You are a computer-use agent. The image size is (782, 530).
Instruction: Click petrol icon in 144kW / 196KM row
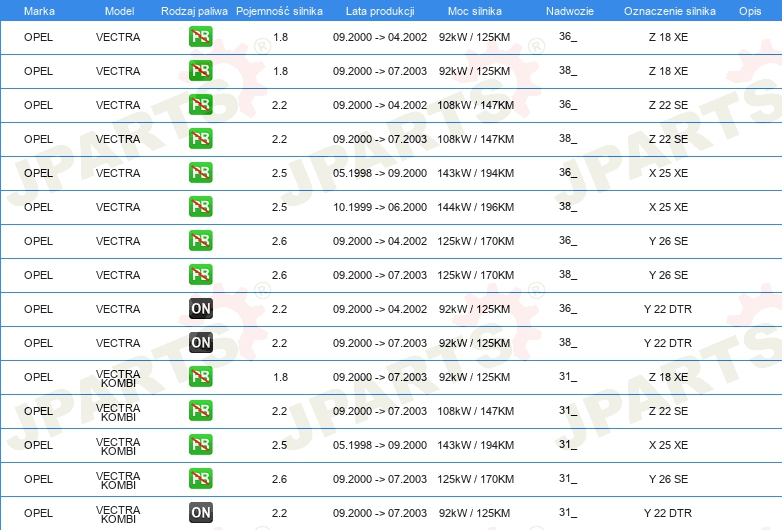tap(200, 206)
